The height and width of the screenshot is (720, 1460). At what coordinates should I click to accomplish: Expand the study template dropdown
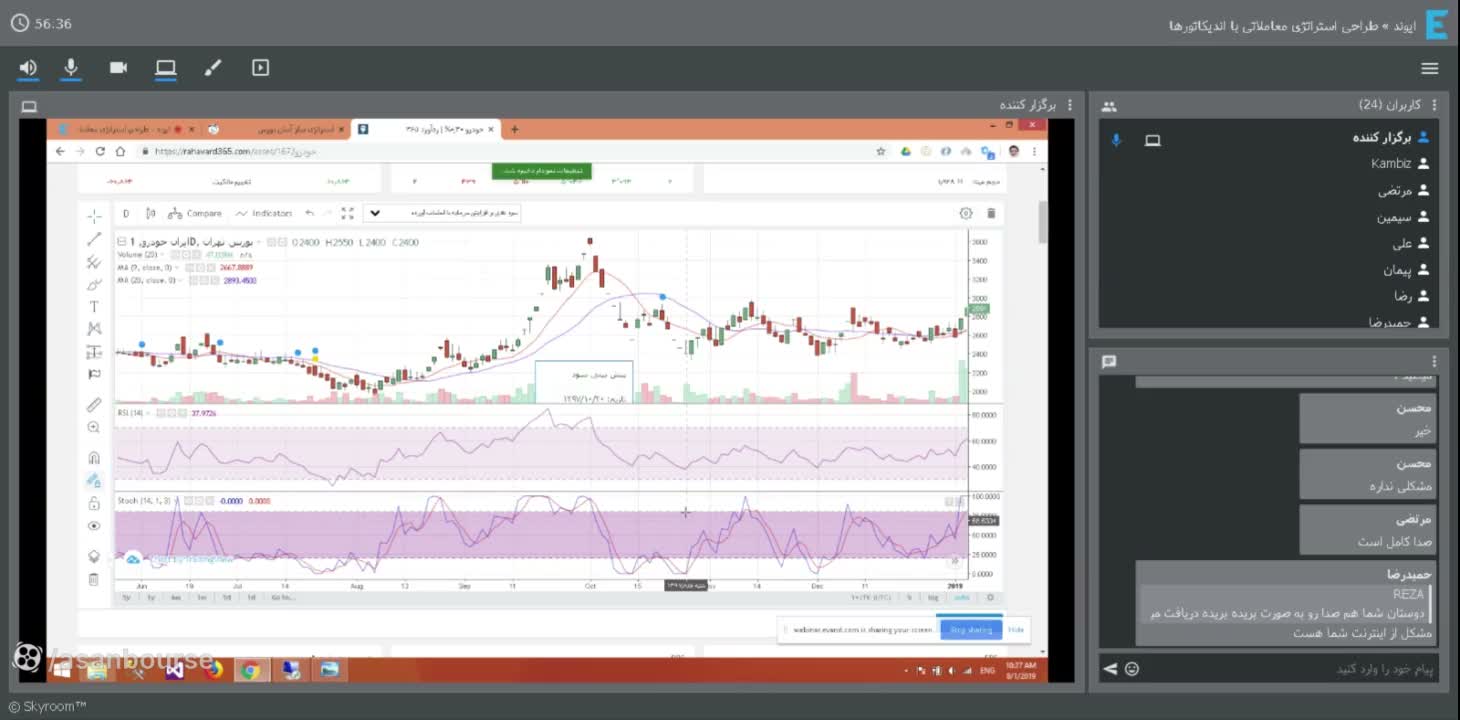375,213
